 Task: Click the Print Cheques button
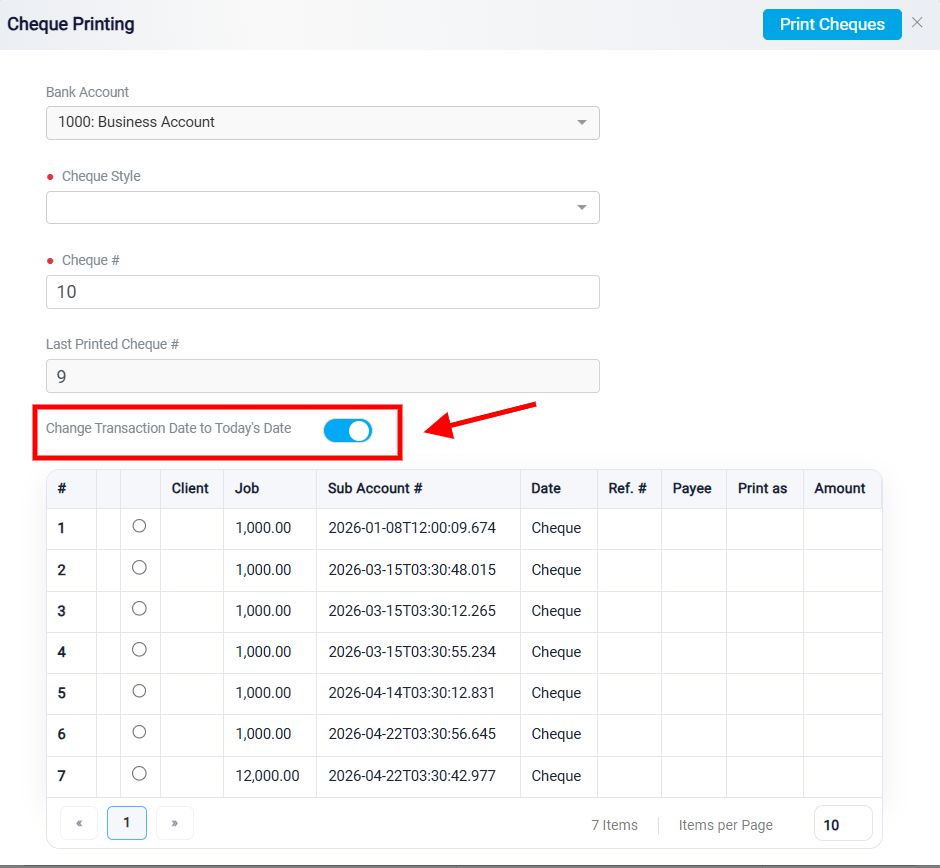(x=831, y=25)
